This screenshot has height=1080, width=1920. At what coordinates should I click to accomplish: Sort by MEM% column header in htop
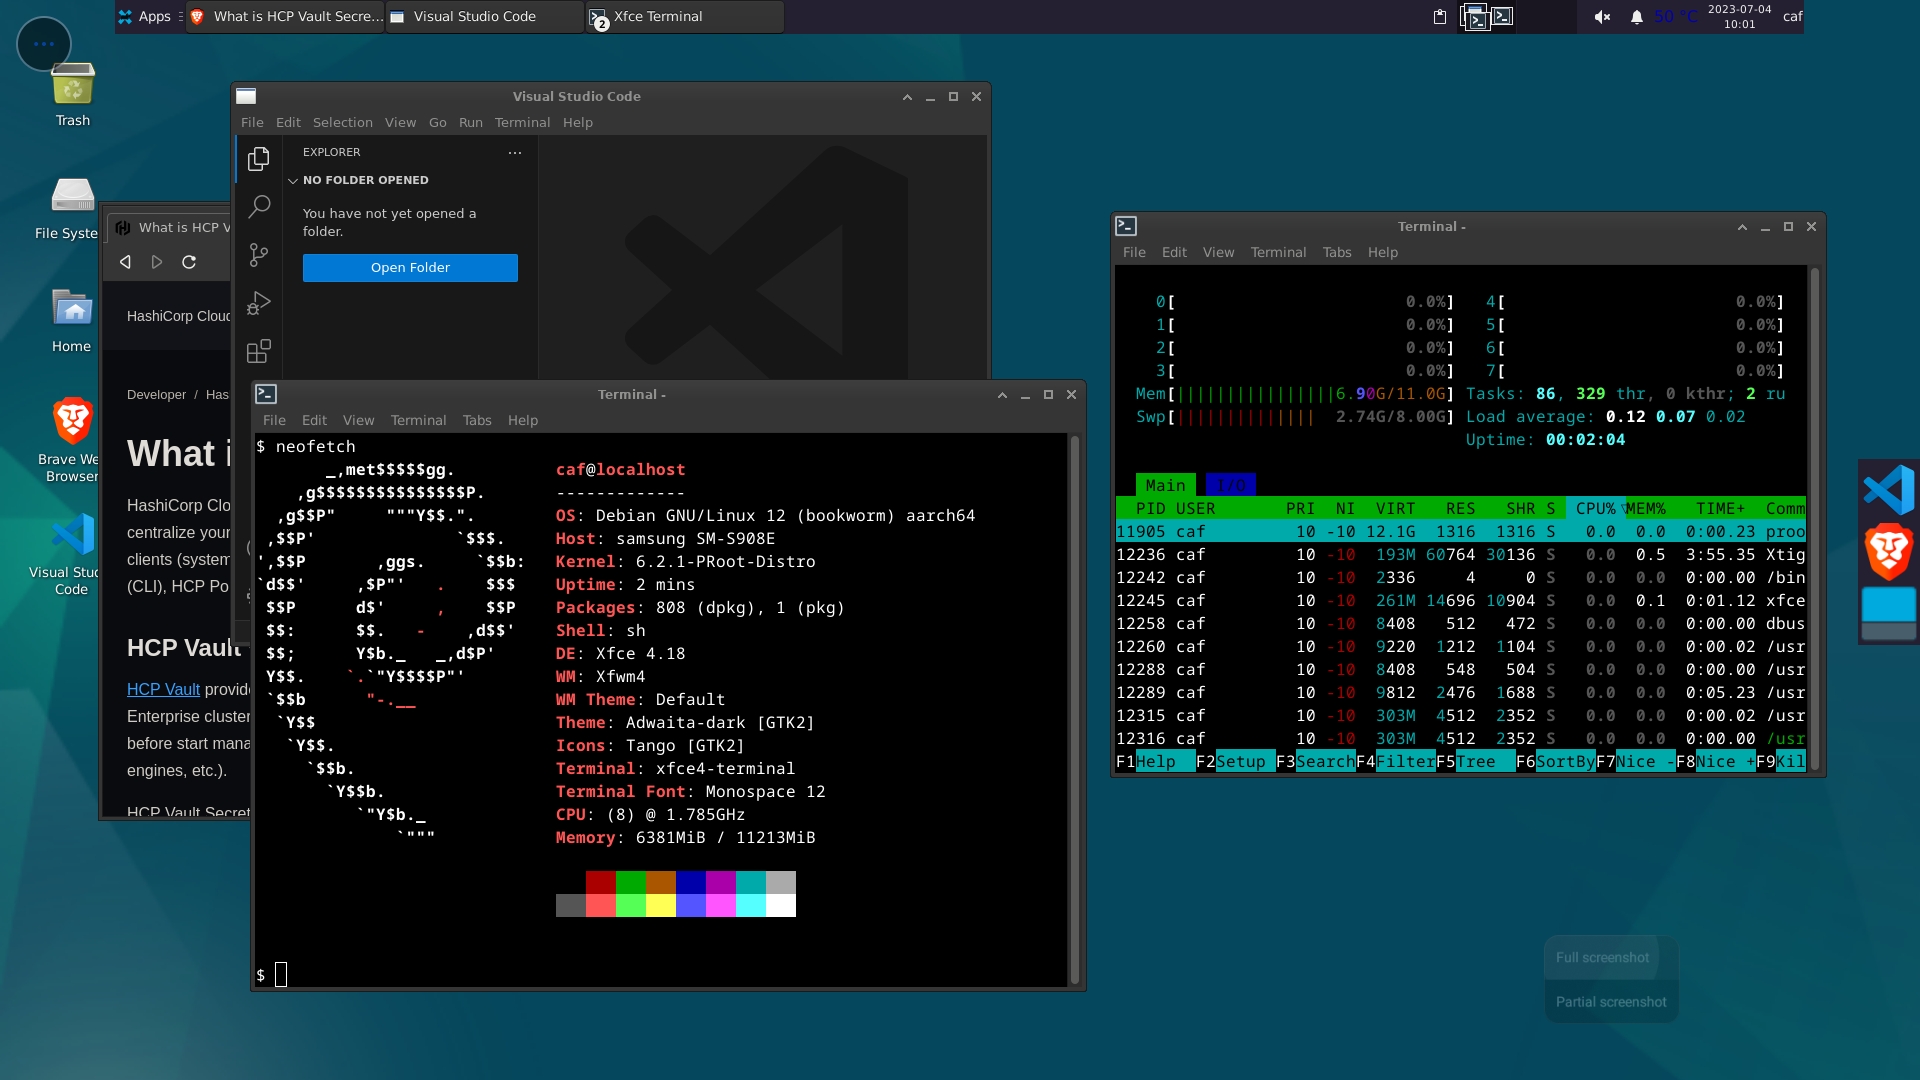[1645, 509]
